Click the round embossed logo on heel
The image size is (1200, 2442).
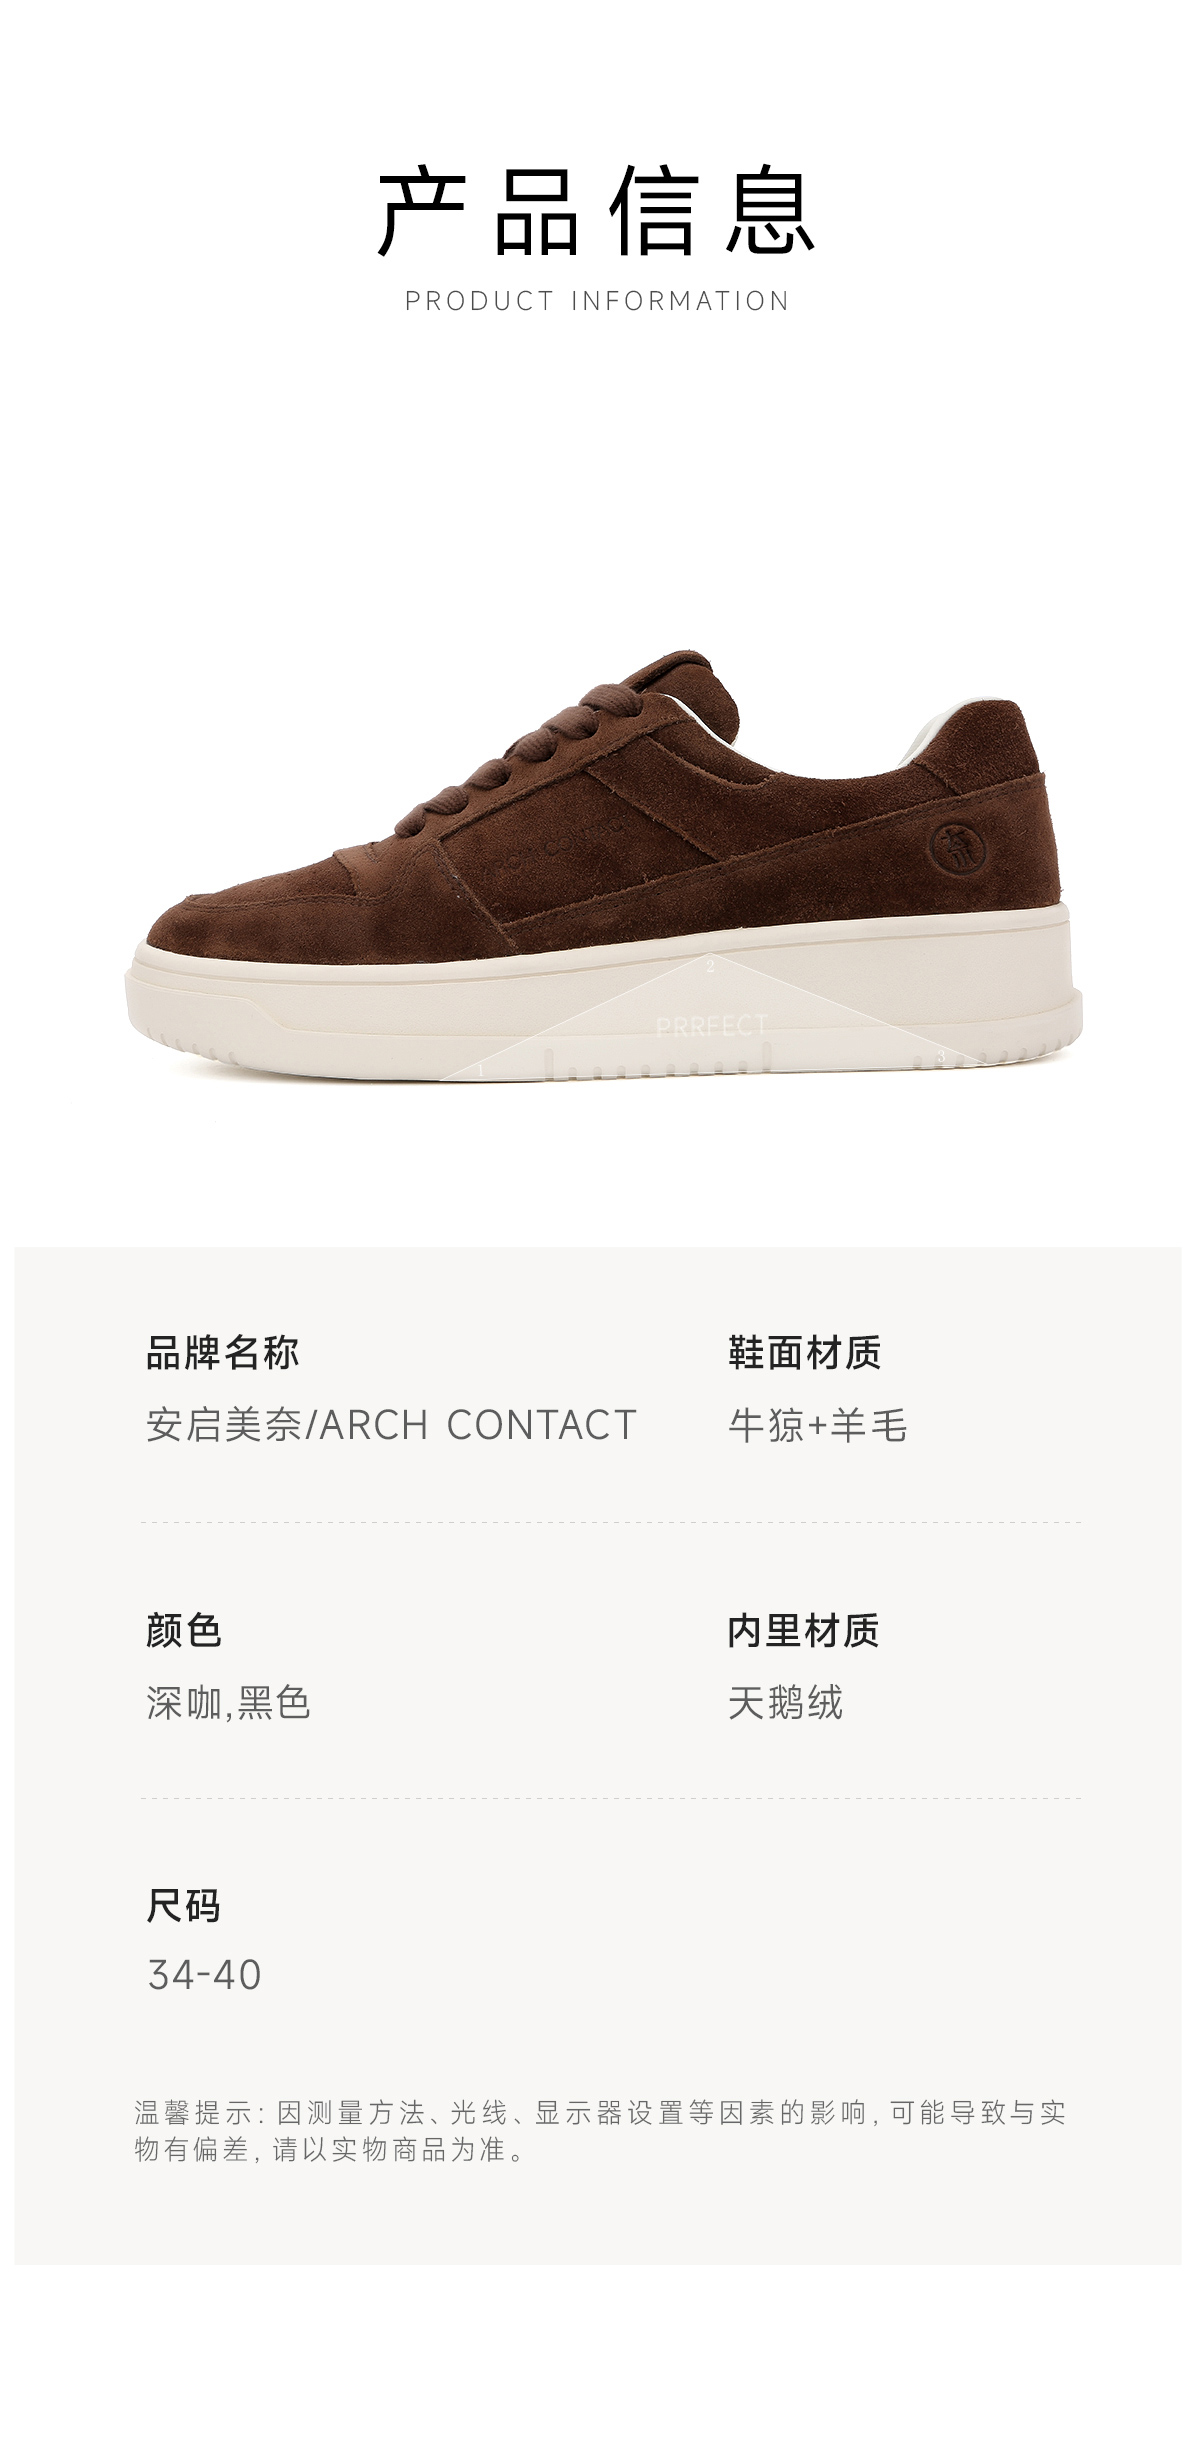coord(957,847)
